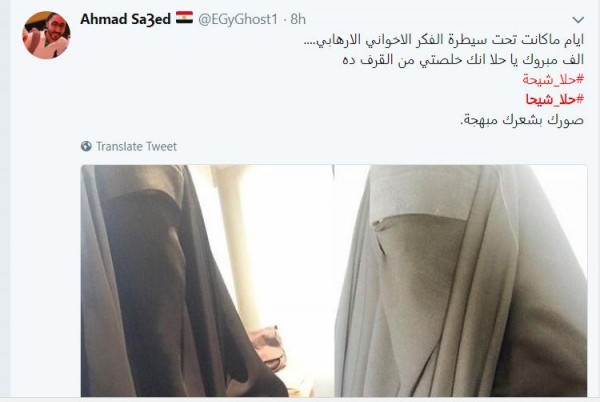Open the light red #حلا_شيحة hashtag
The width and height of the screenshot is (600, 402).
click(x=553, y=79)
